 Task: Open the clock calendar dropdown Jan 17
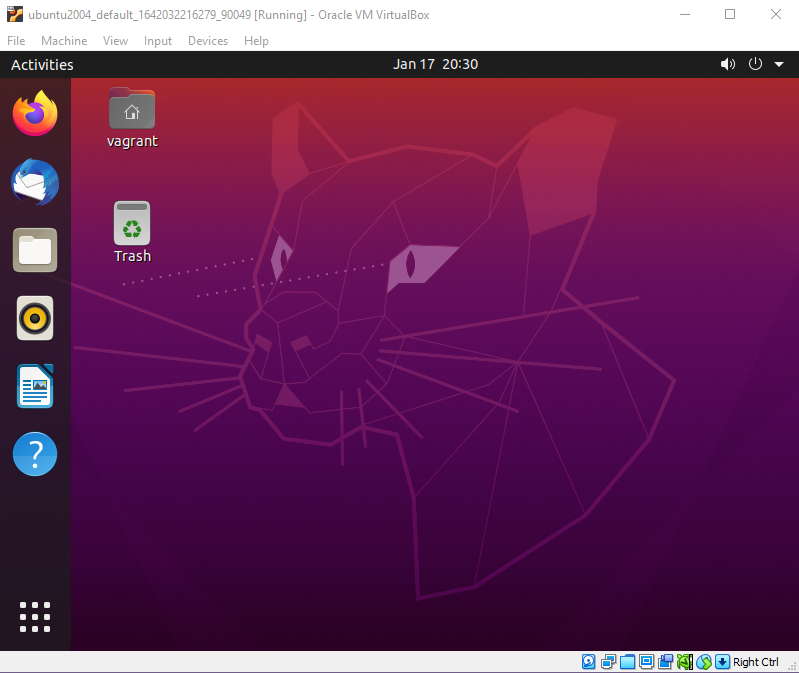click(x=435, y=64)
